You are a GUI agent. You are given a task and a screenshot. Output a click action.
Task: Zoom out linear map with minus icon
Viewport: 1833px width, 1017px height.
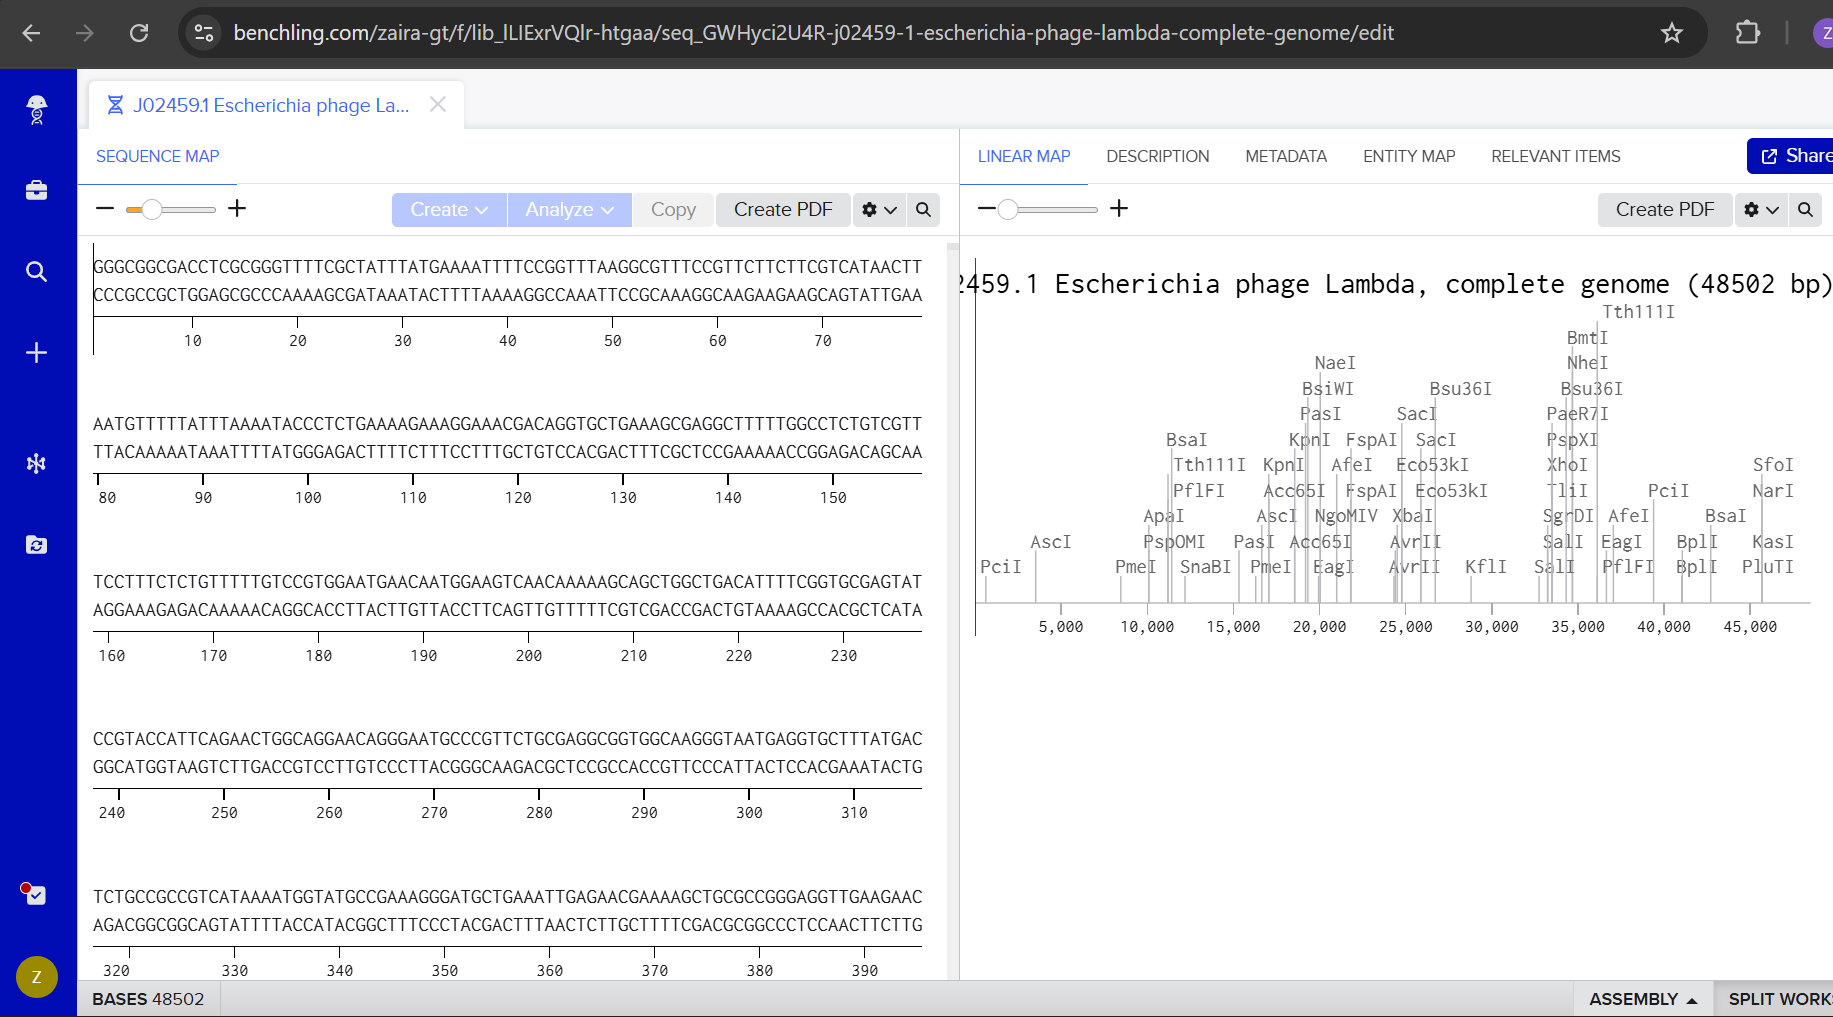pyautogui.click(x=986, y=209)
